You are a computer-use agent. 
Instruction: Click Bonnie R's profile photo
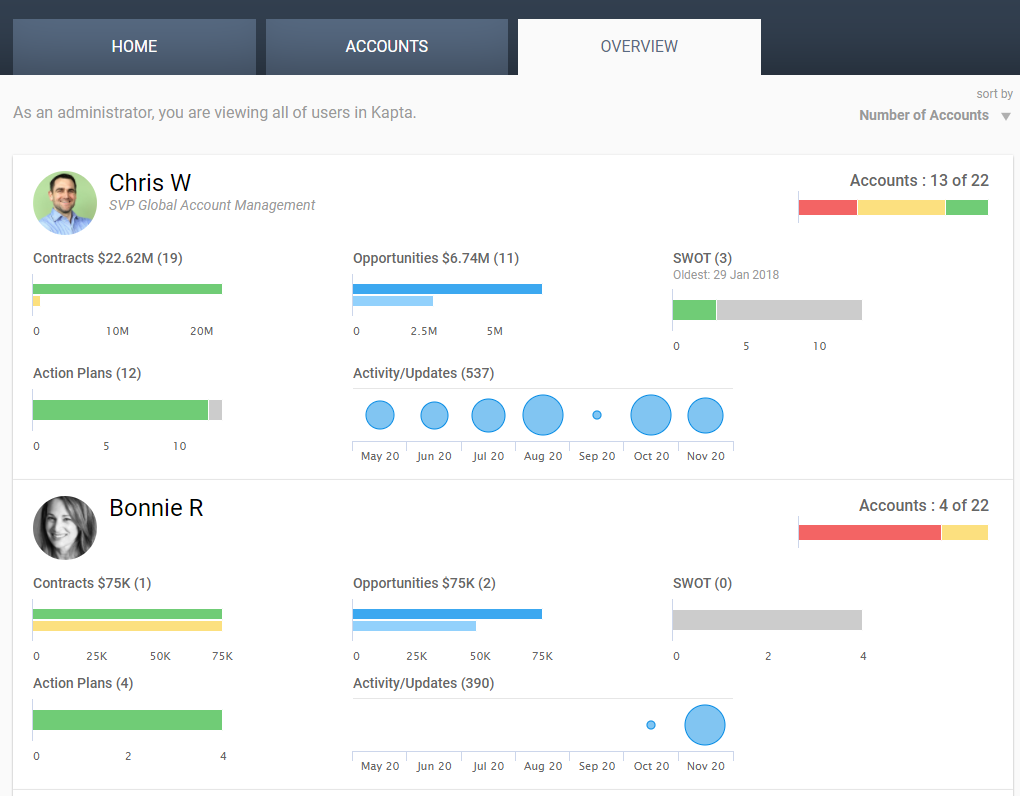(64, 527)
